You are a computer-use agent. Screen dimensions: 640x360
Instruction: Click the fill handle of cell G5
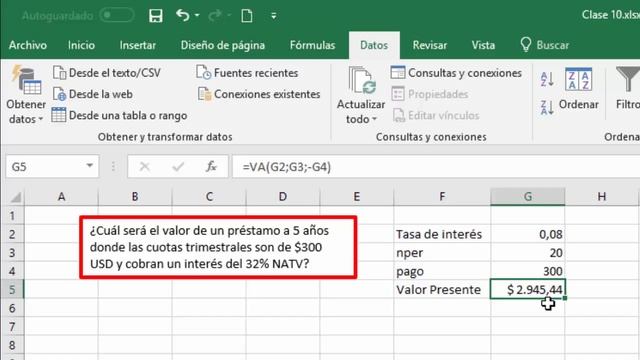565,298
